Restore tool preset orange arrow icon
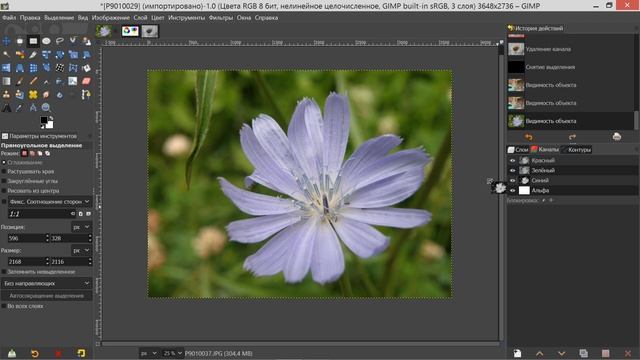The image size is (640, 360). click(35, 353)
